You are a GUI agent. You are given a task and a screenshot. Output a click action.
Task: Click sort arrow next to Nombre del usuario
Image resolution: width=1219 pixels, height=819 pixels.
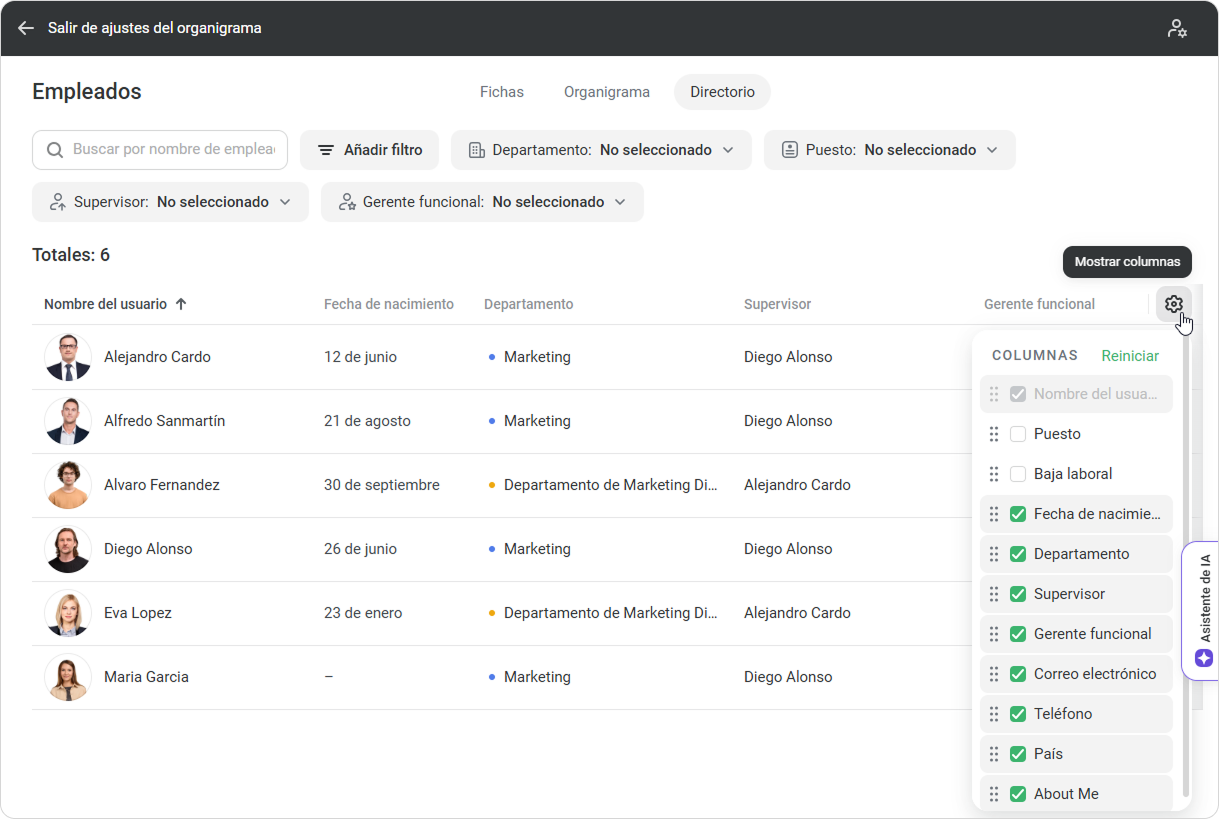tap(181, 304)
